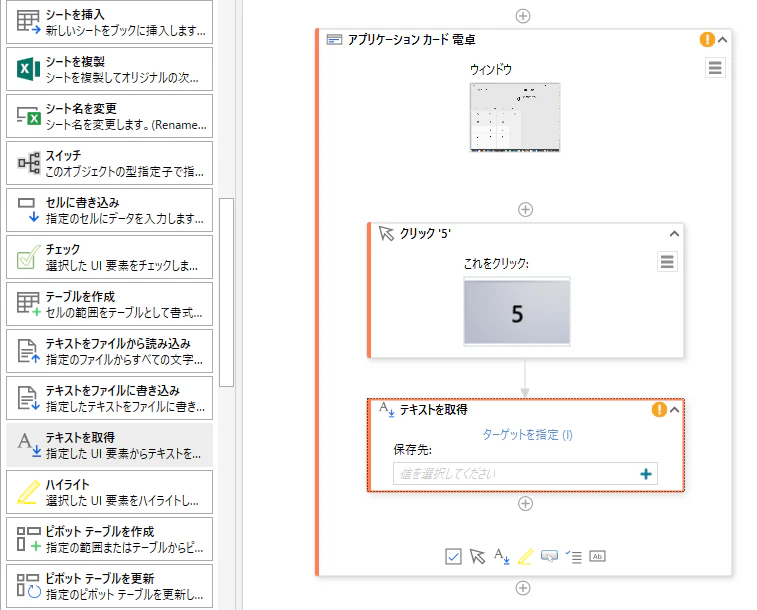This screenshot has width=757, height=610.
Task: Select the シート名を変更 activity
Action: 109,116
